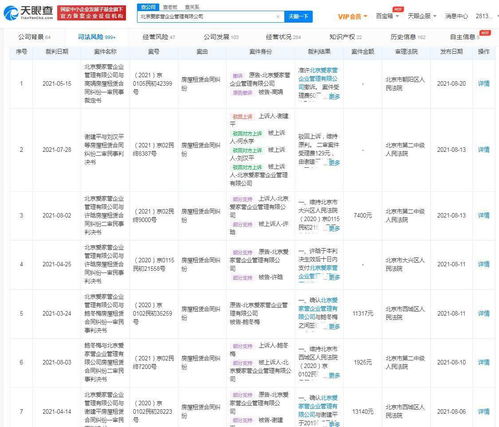The image size is (499, 427).
Task: Click 北京市朝阳区人民法院 court cell
Action: 405,84
